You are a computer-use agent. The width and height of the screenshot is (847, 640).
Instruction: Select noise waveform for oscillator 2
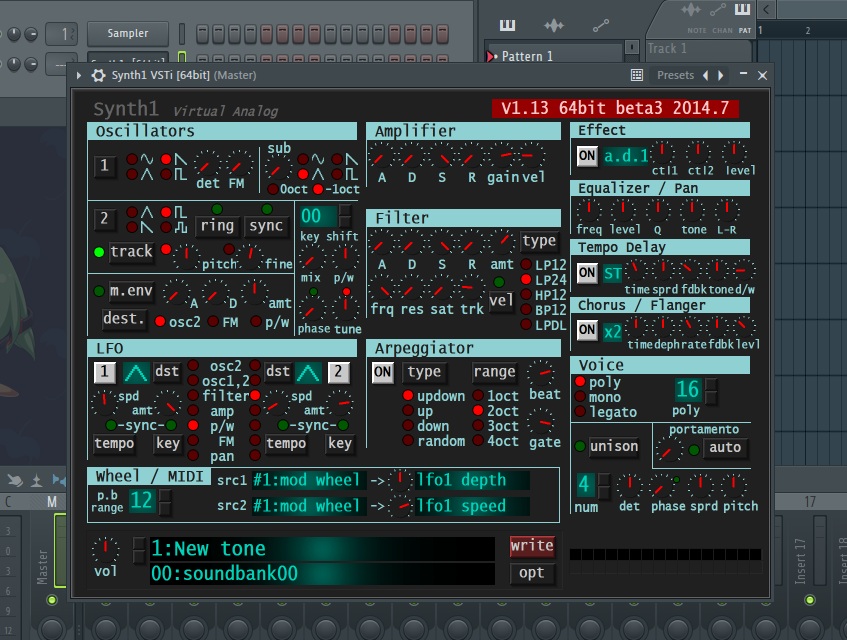tap(166, 227)
